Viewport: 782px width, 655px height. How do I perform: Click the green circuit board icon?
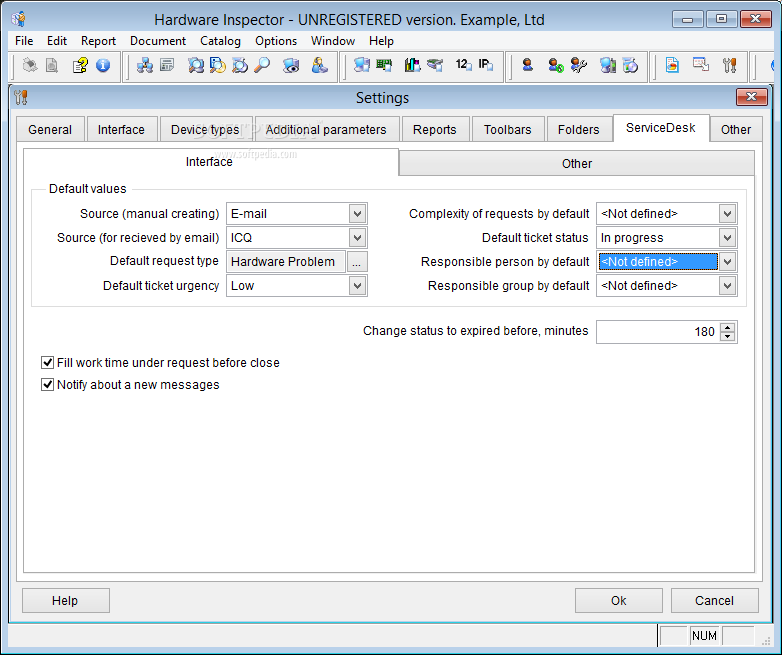tap(384, 65)
